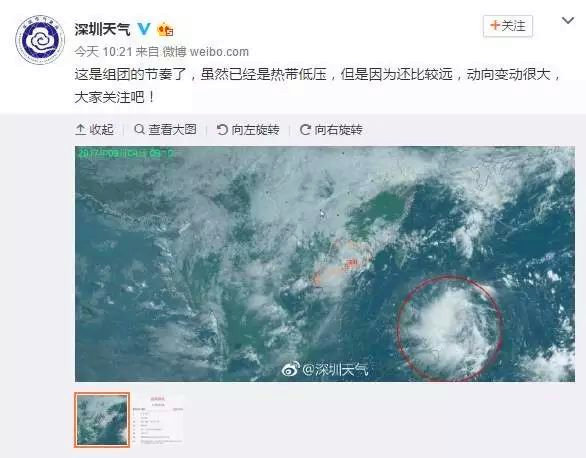View the large image via 查看大图
The height and width of the screenshot is (458, 586).
click(x=165, y=130)
